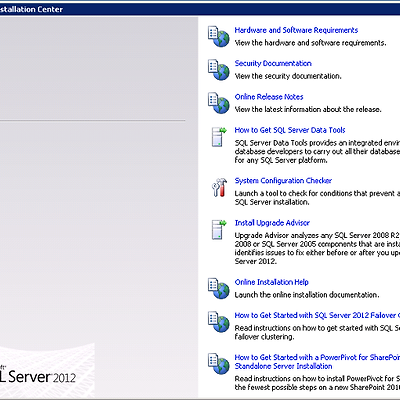Click the SQL Server Data Tools server icon
400x400 pixels.
(x=219, y=136)
